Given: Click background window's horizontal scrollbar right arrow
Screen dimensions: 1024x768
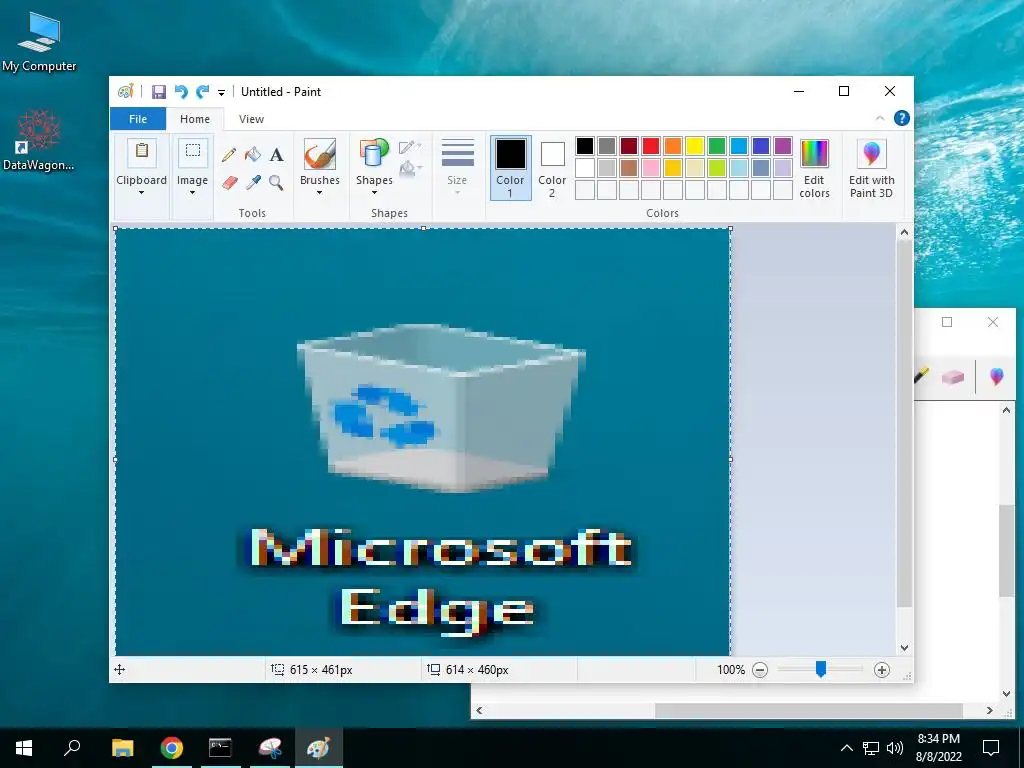Looking at the screenshot, I should (989, 711).
